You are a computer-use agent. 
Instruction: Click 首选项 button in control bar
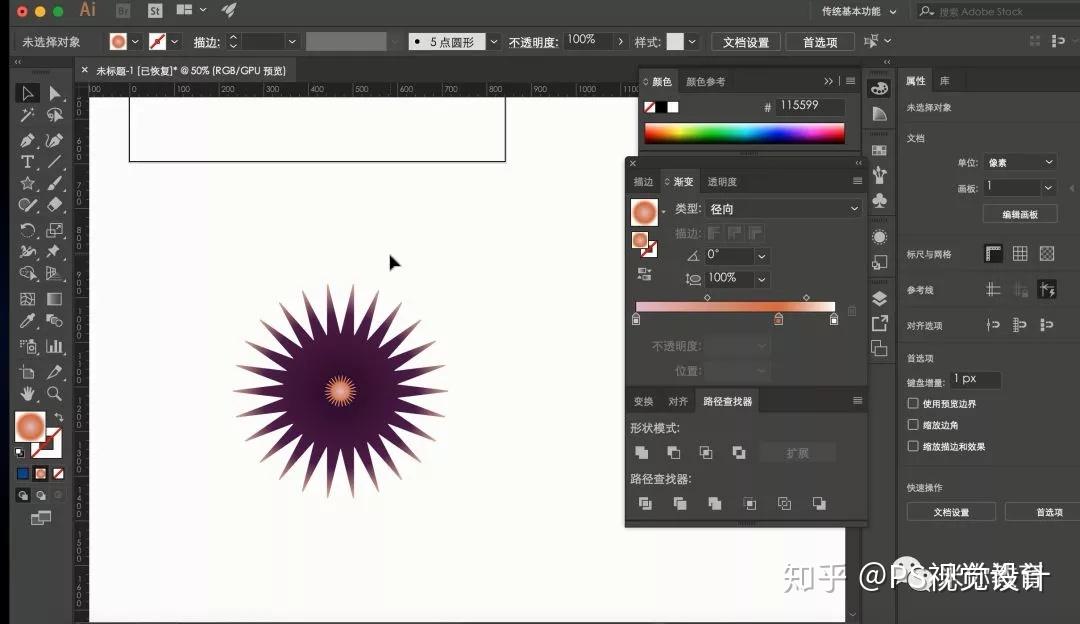pos(820,42)
